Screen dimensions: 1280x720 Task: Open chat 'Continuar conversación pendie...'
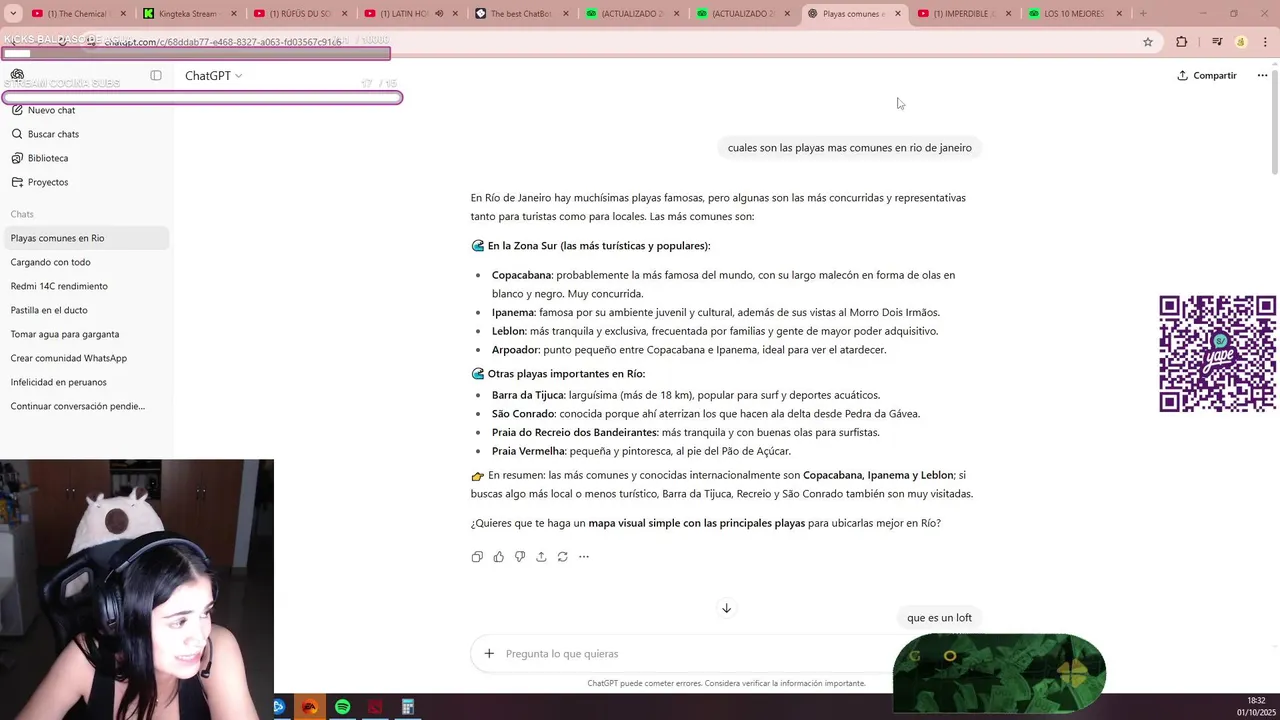85,406
